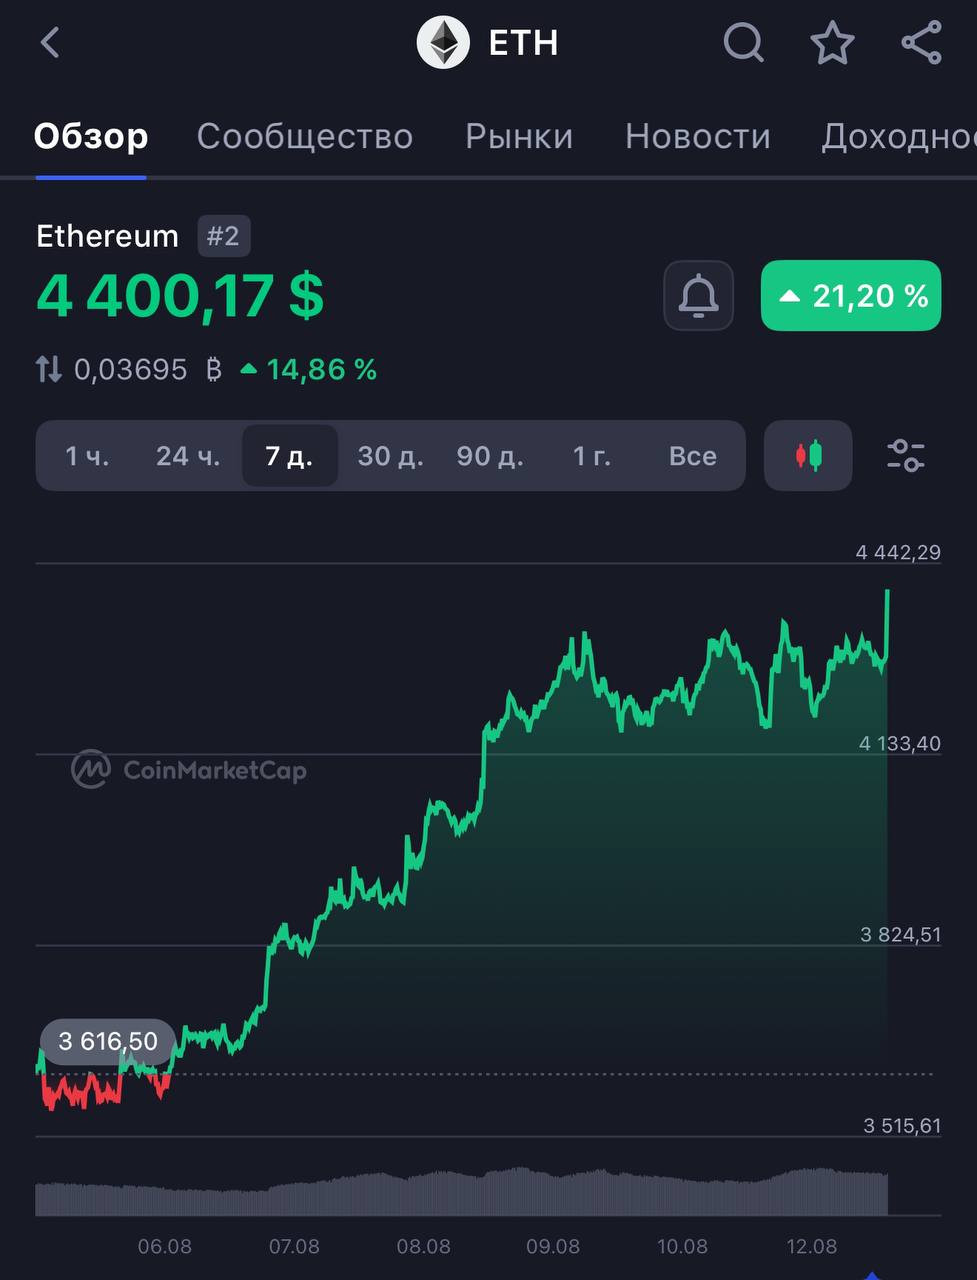Image resolution: width=977 pixels, height=1280 pixels.
Task: Tap the #2 rank badge
Action: click(x=223, y=236)
